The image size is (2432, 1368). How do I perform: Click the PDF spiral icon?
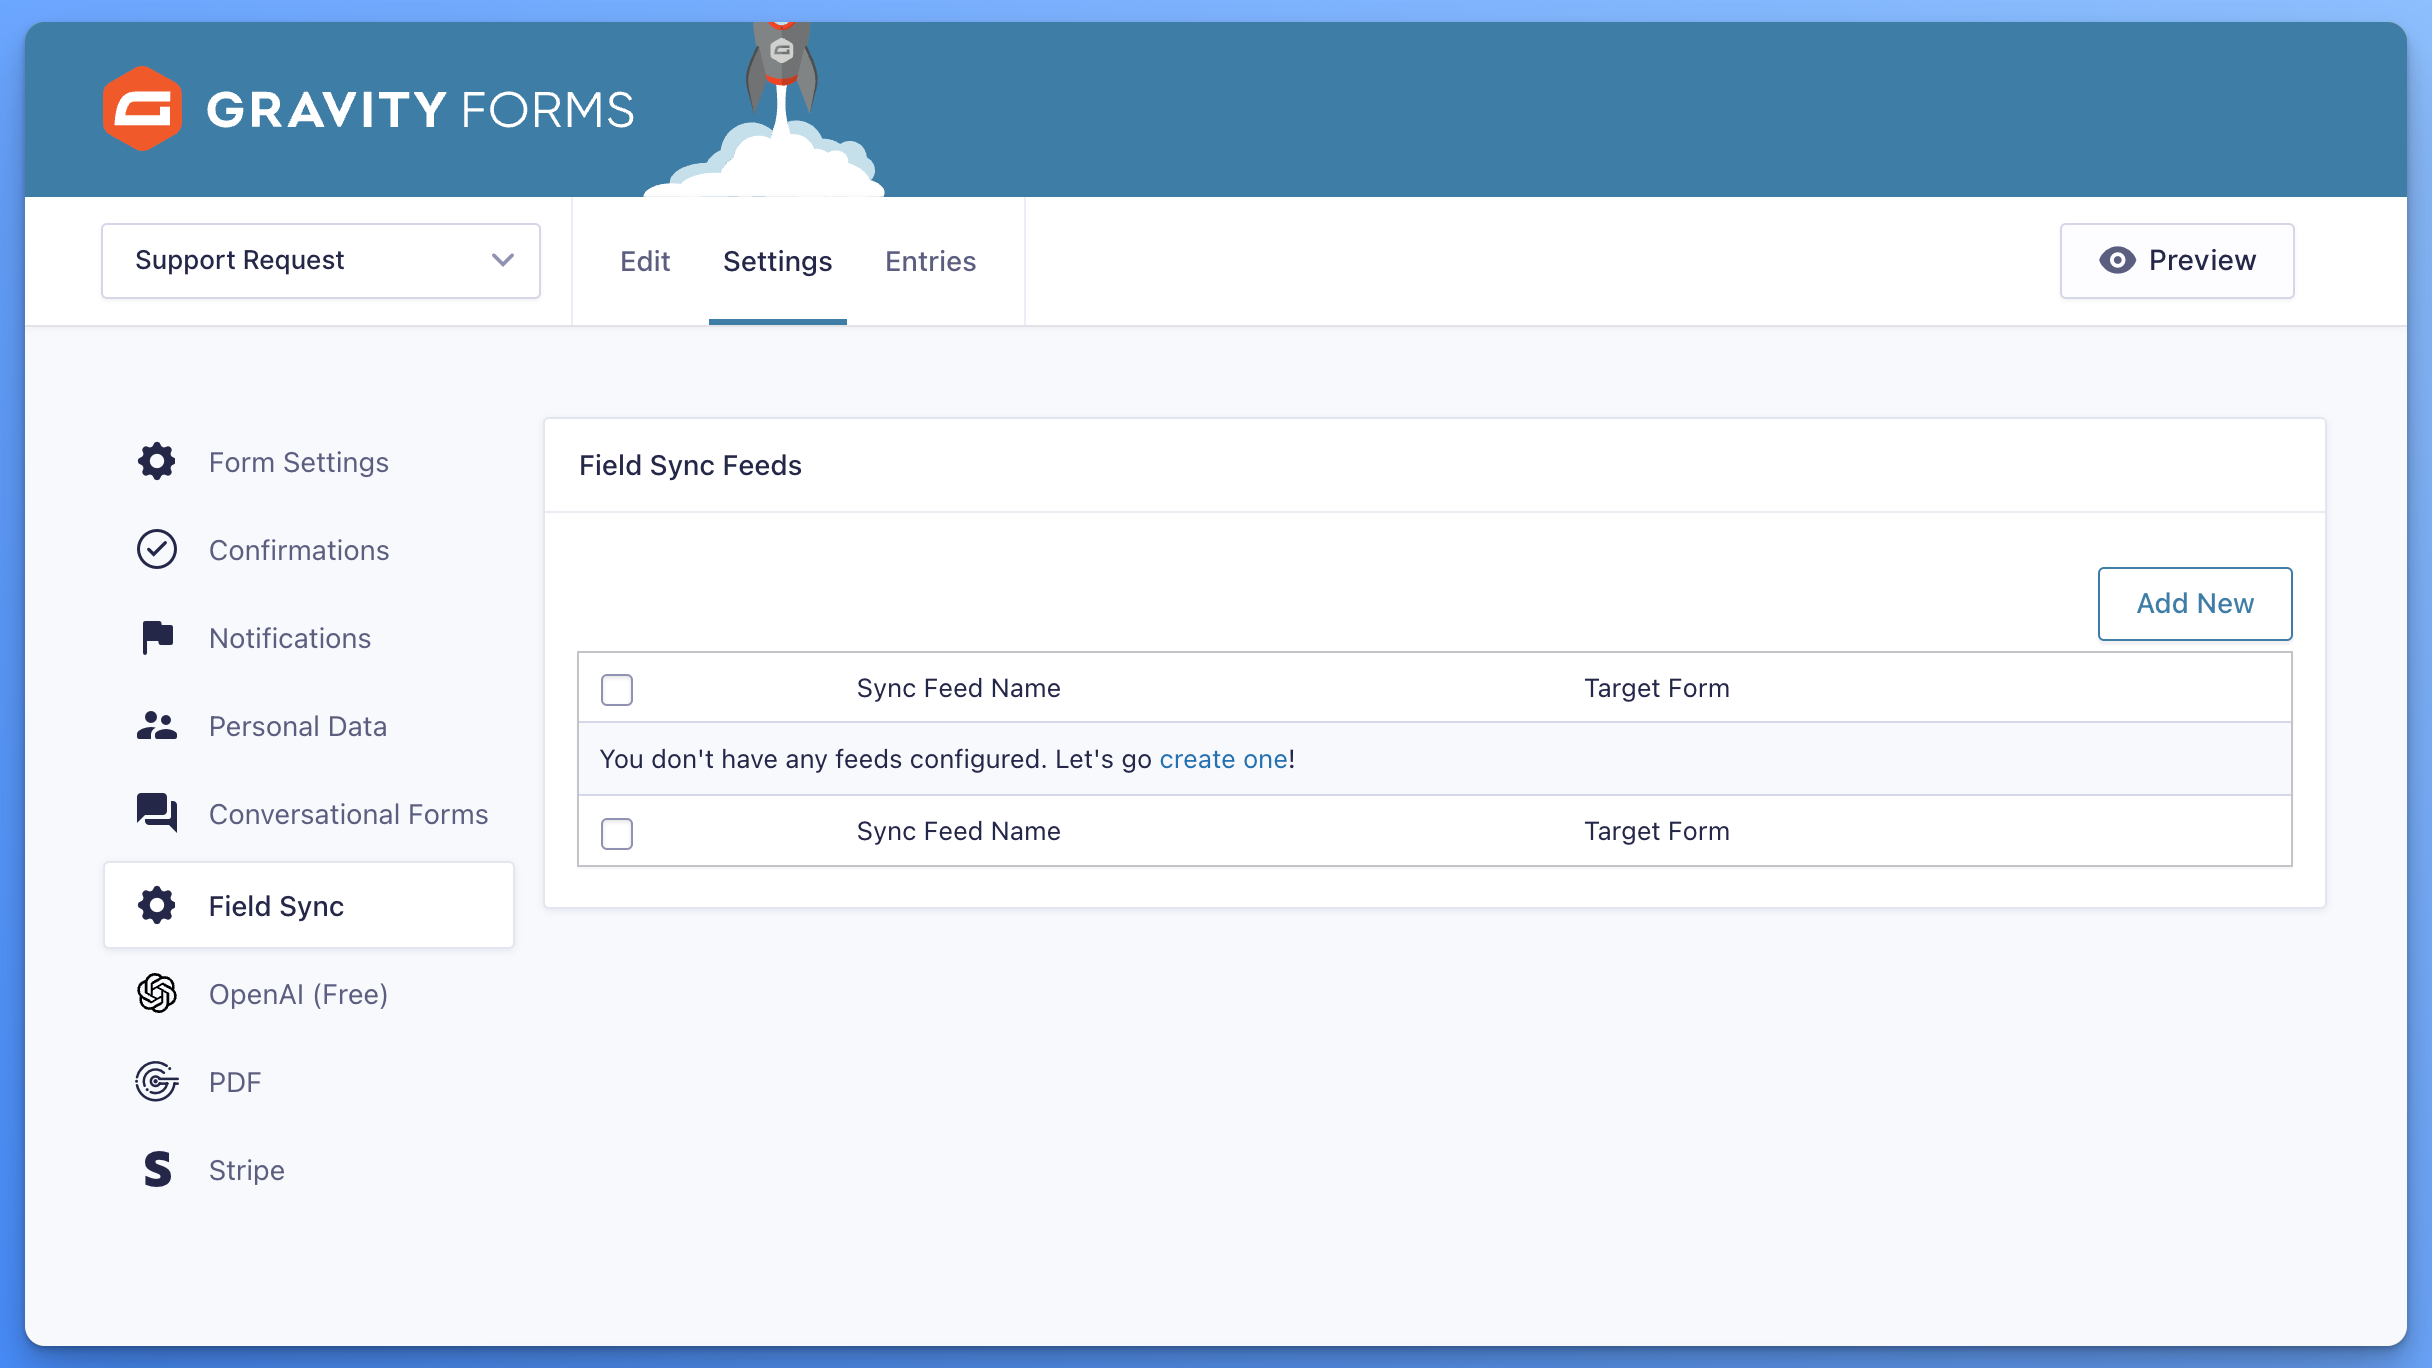pos(157,1081)
